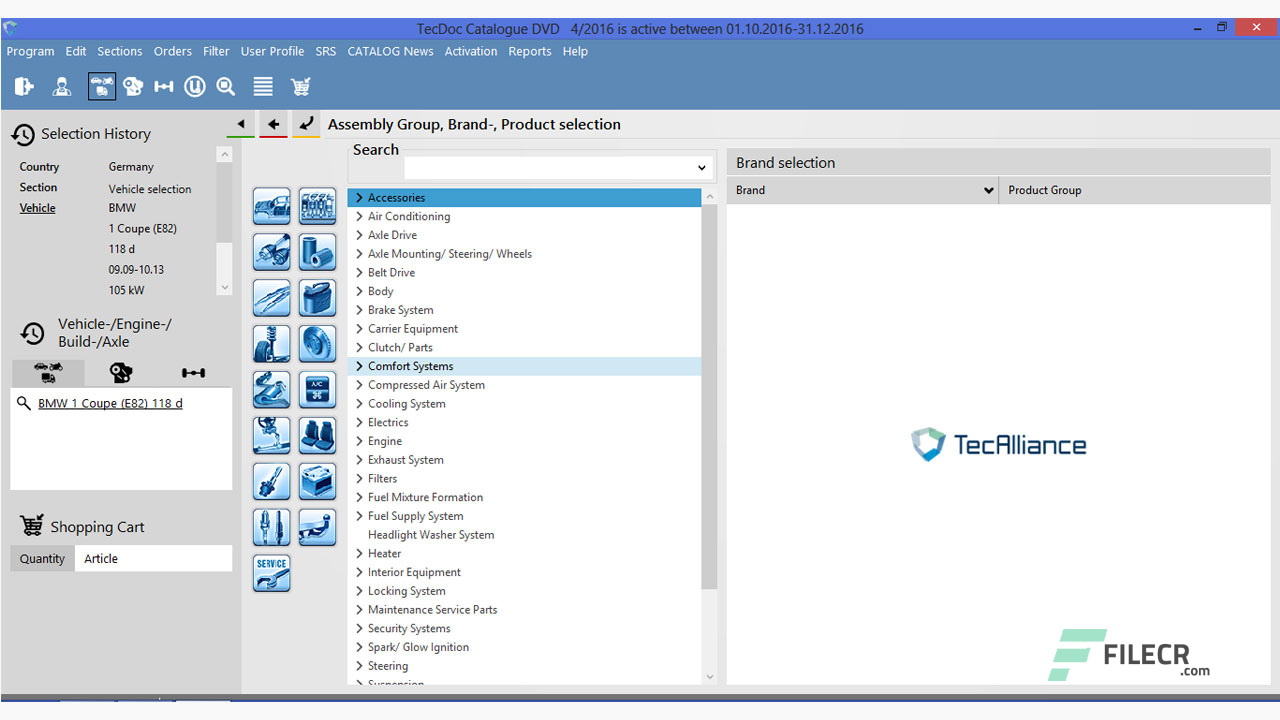Select the belt drive assembly group icon
The width and height of the screenshot is (1280, 720).
[x=272, y=390]
